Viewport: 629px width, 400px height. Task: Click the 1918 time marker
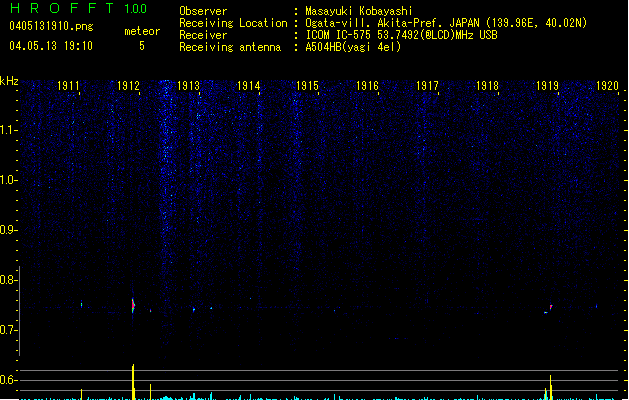tap(487, 86)
